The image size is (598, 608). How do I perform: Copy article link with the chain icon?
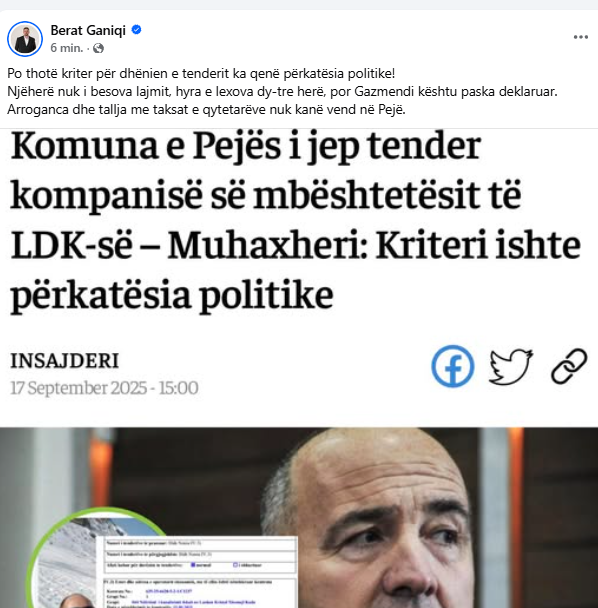click(x=569, y=366)
